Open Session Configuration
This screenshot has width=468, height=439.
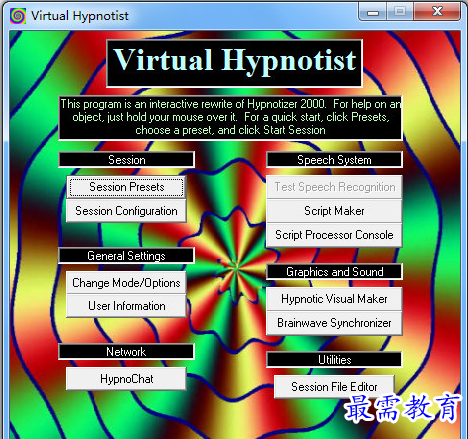pos(126,211)
